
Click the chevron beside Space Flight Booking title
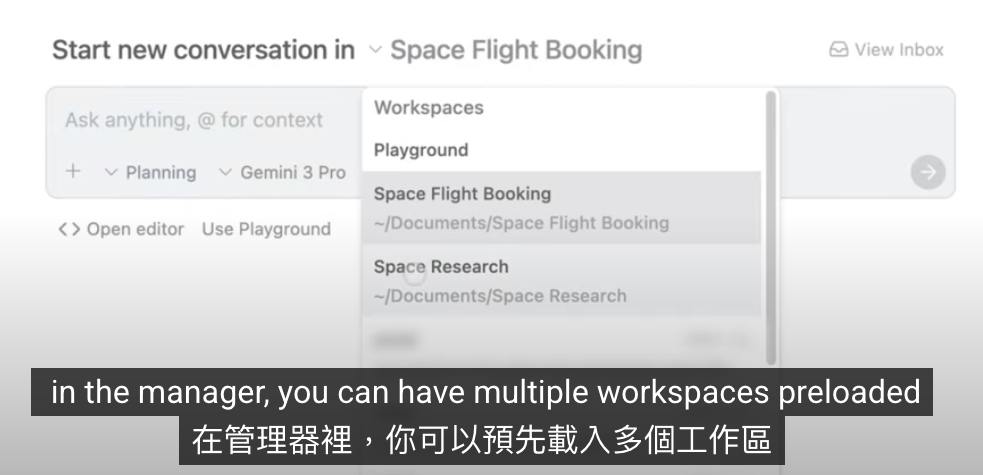pyautogui.click(x=375, y=50)
